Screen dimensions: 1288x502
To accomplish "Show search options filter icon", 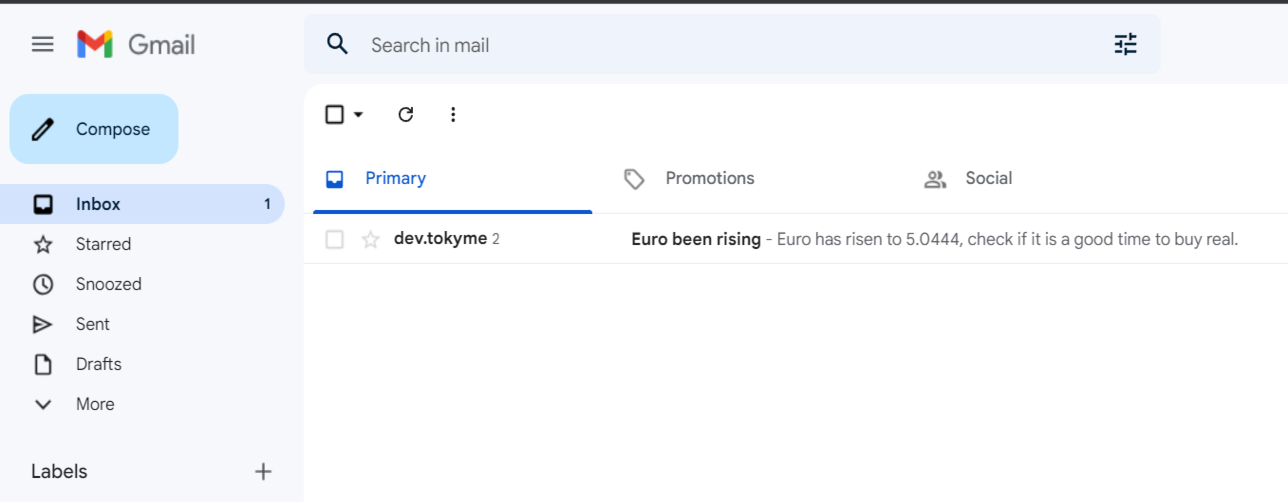I will (x=1126, y=44).
